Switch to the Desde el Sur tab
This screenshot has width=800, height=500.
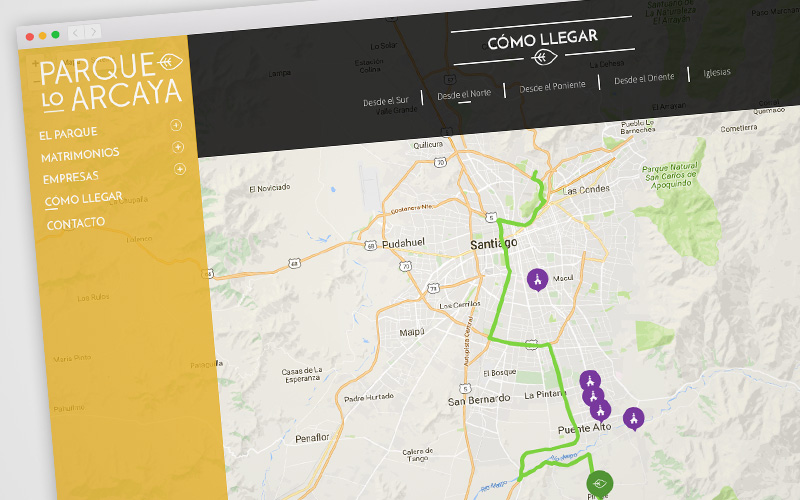[x=386, y=102]
